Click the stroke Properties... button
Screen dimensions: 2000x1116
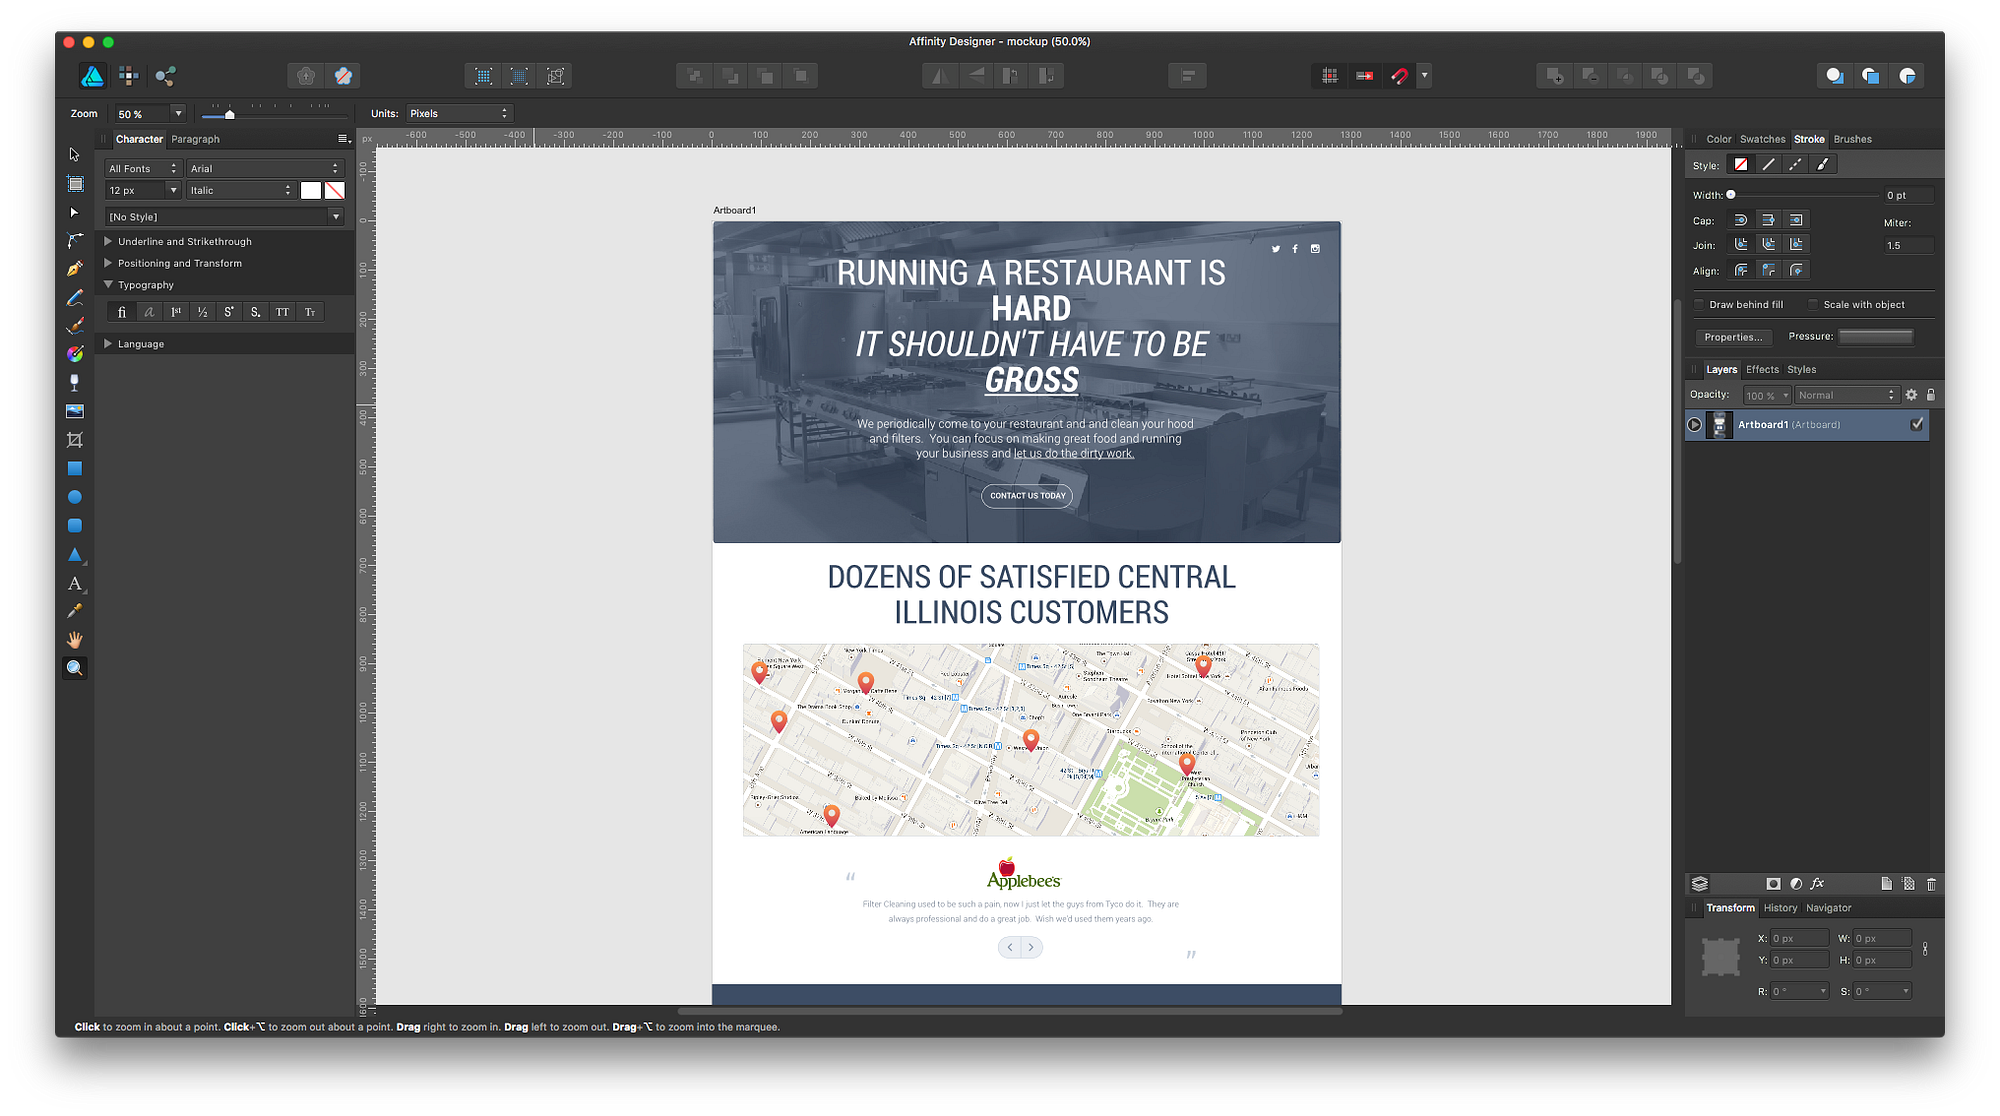[x=1733, y=337]
